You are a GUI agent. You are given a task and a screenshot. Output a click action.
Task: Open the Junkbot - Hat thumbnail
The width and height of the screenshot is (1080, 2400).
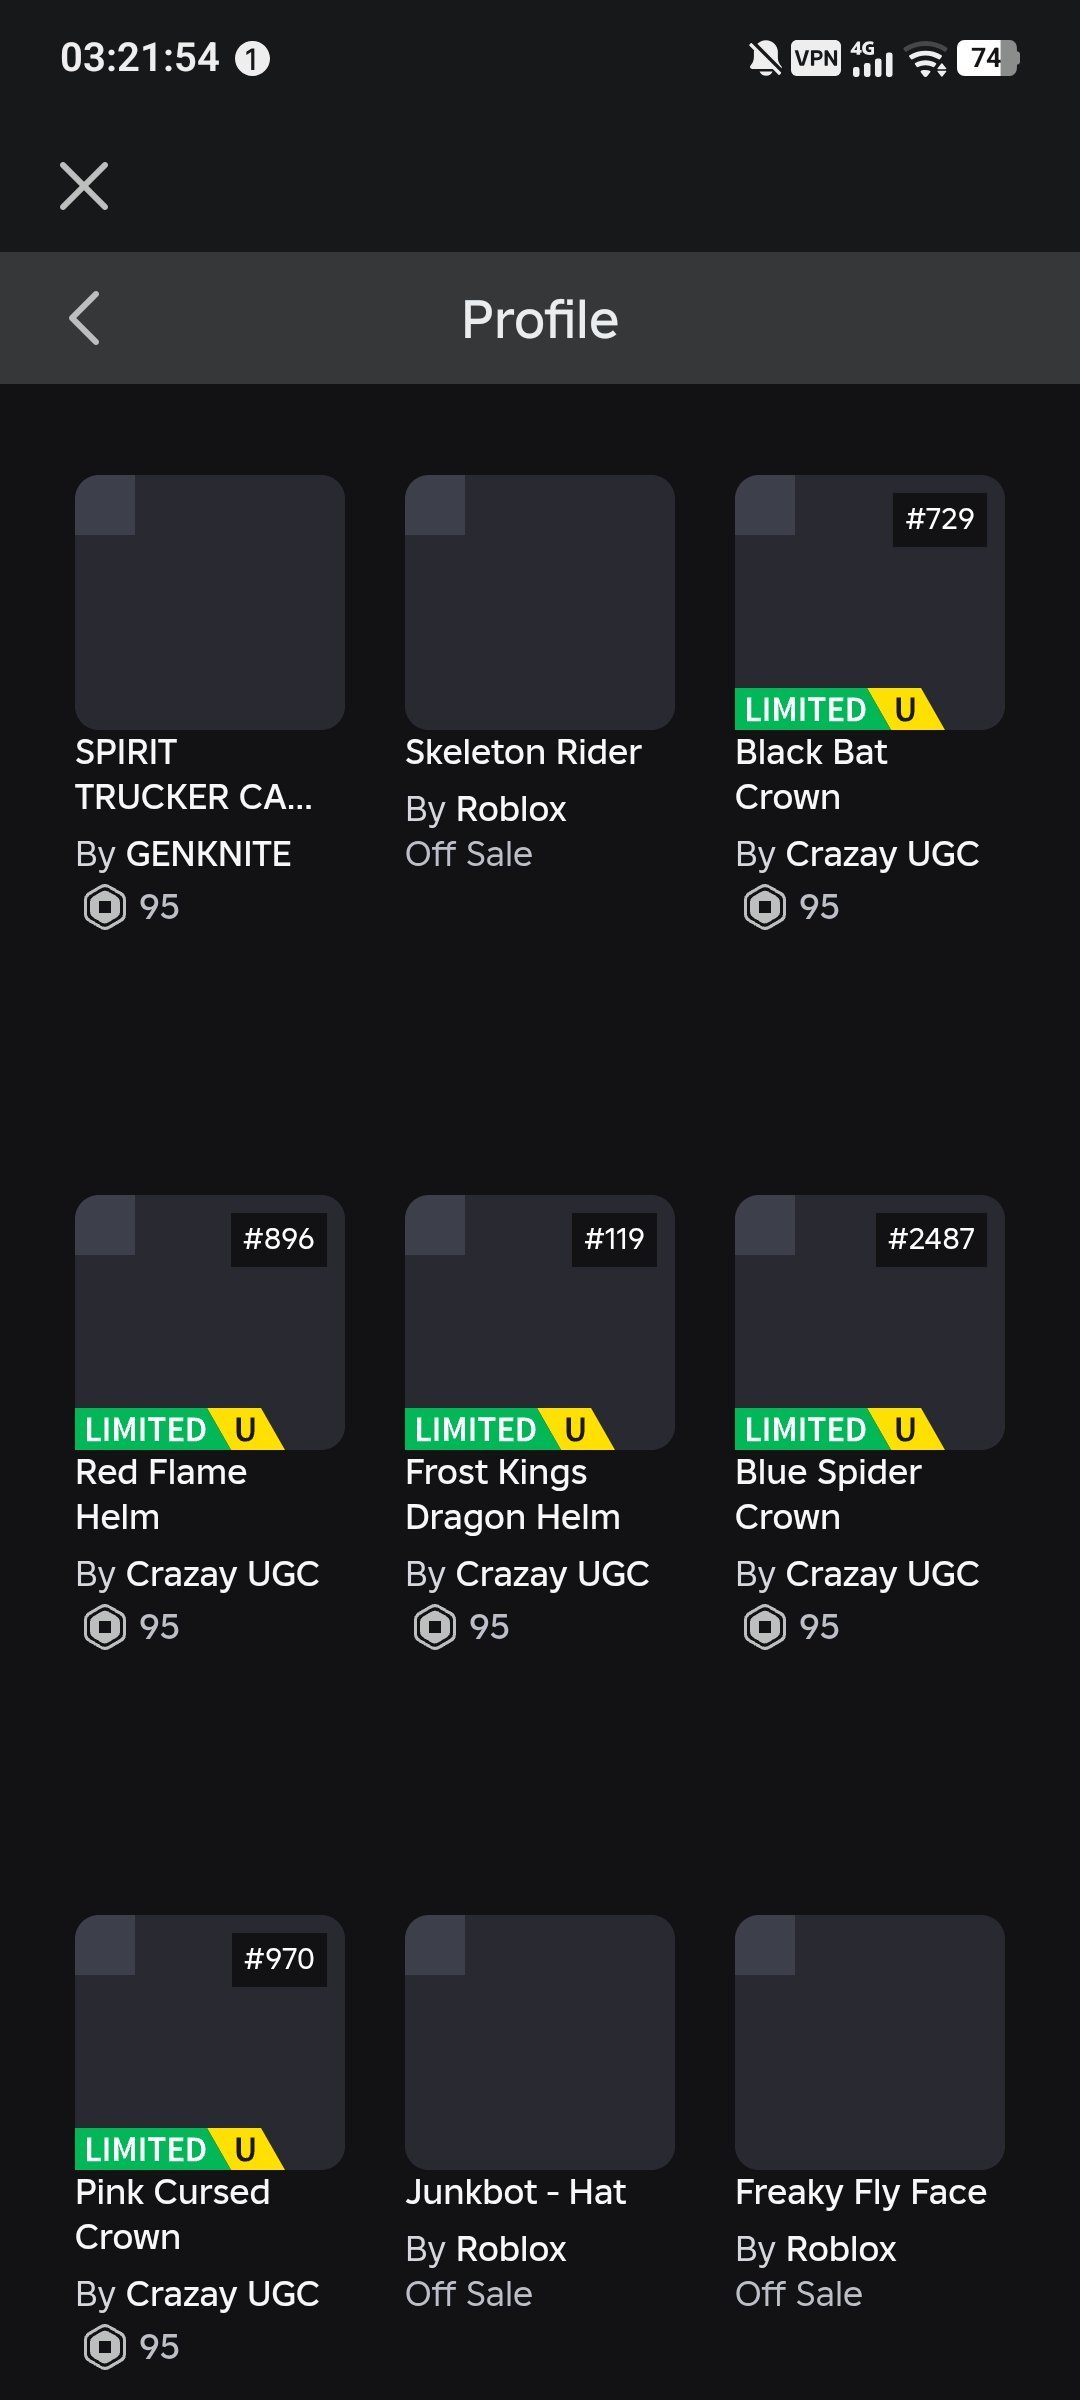click(x=540, y=2042)
